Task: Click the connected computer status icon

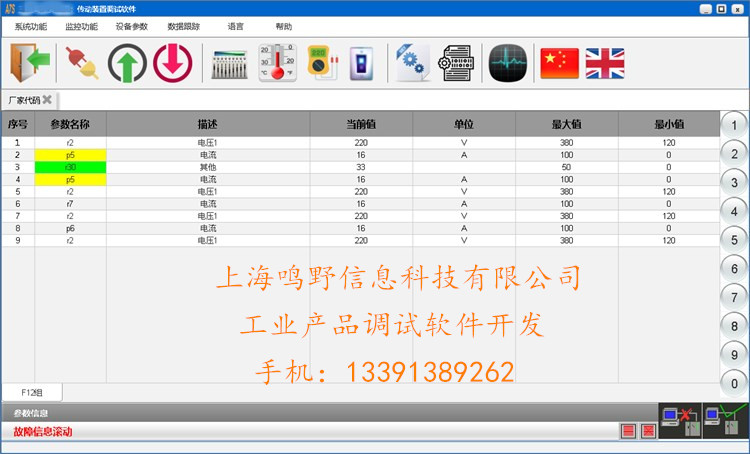Action: click(x=726, y=421)
